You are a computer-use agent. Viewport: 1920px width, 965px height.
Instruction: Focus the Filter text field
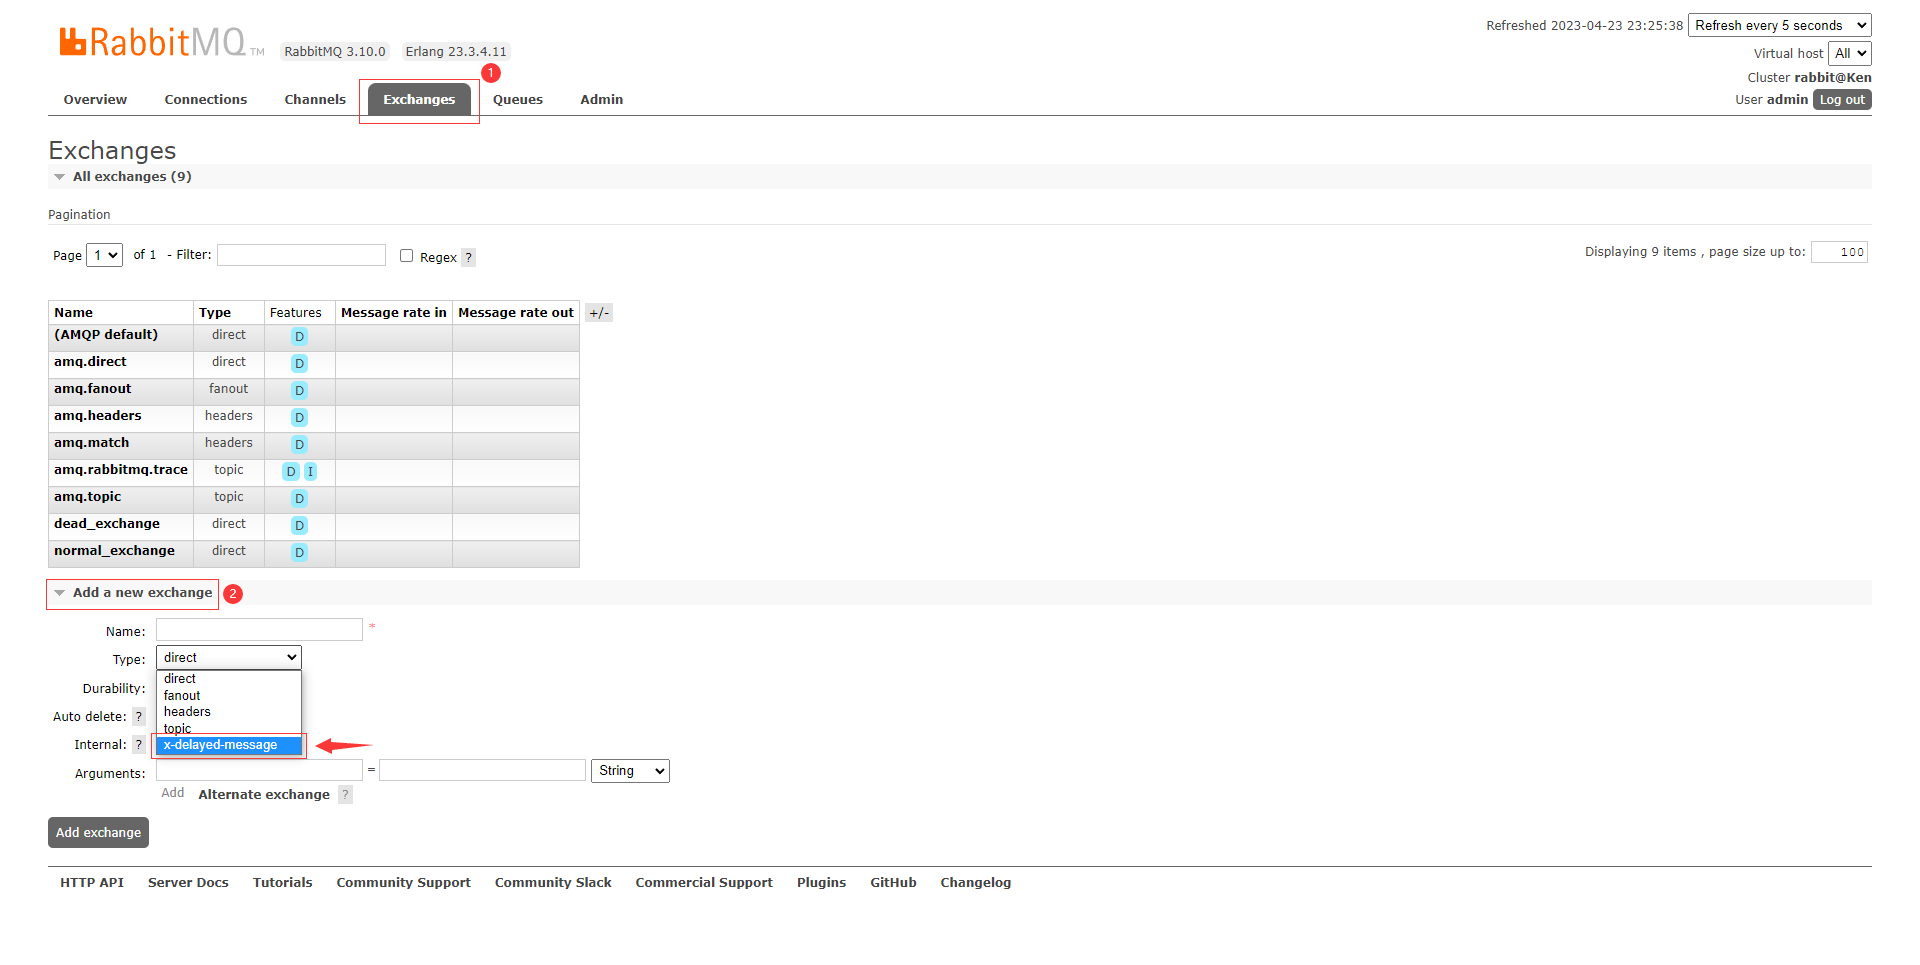click(301, 255)
